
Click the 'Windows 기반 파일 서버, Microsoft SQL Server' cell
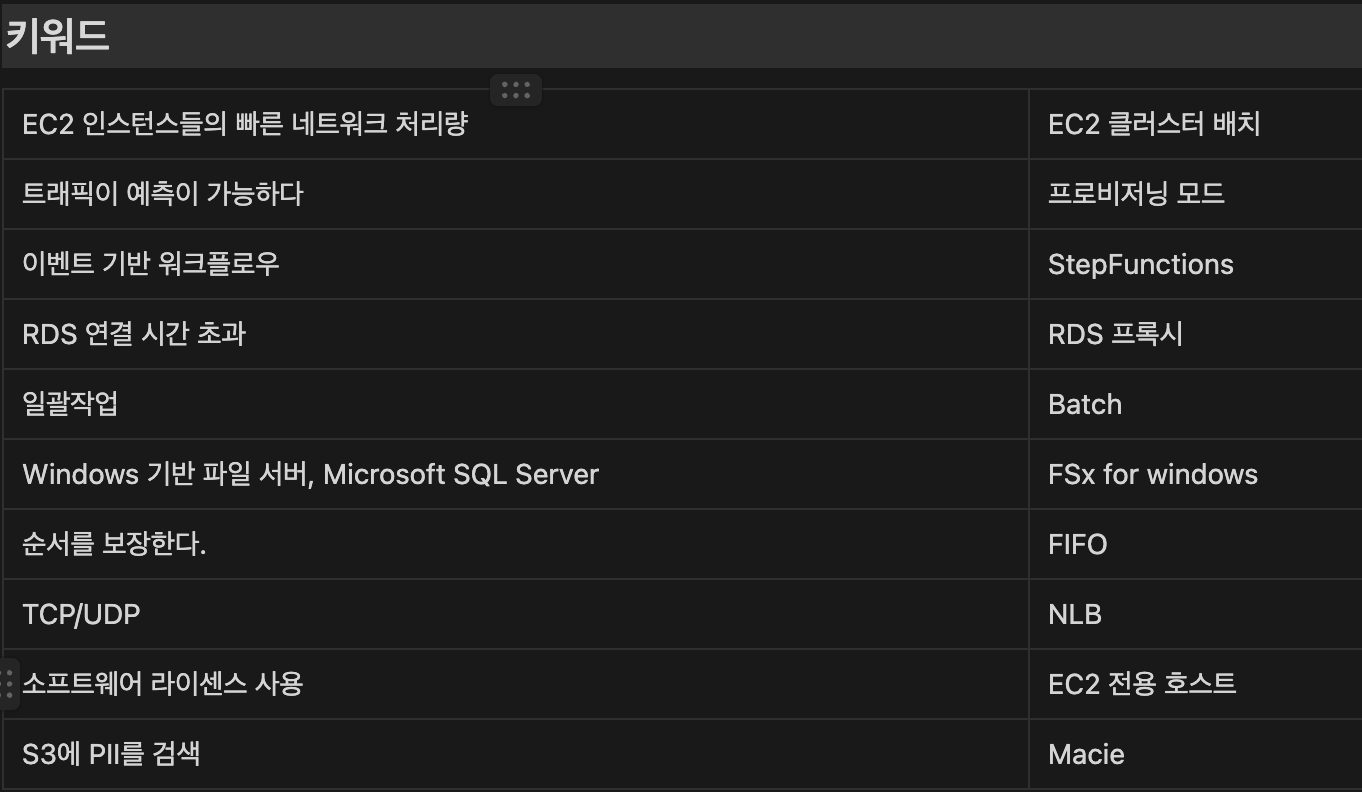click(516, 474)
